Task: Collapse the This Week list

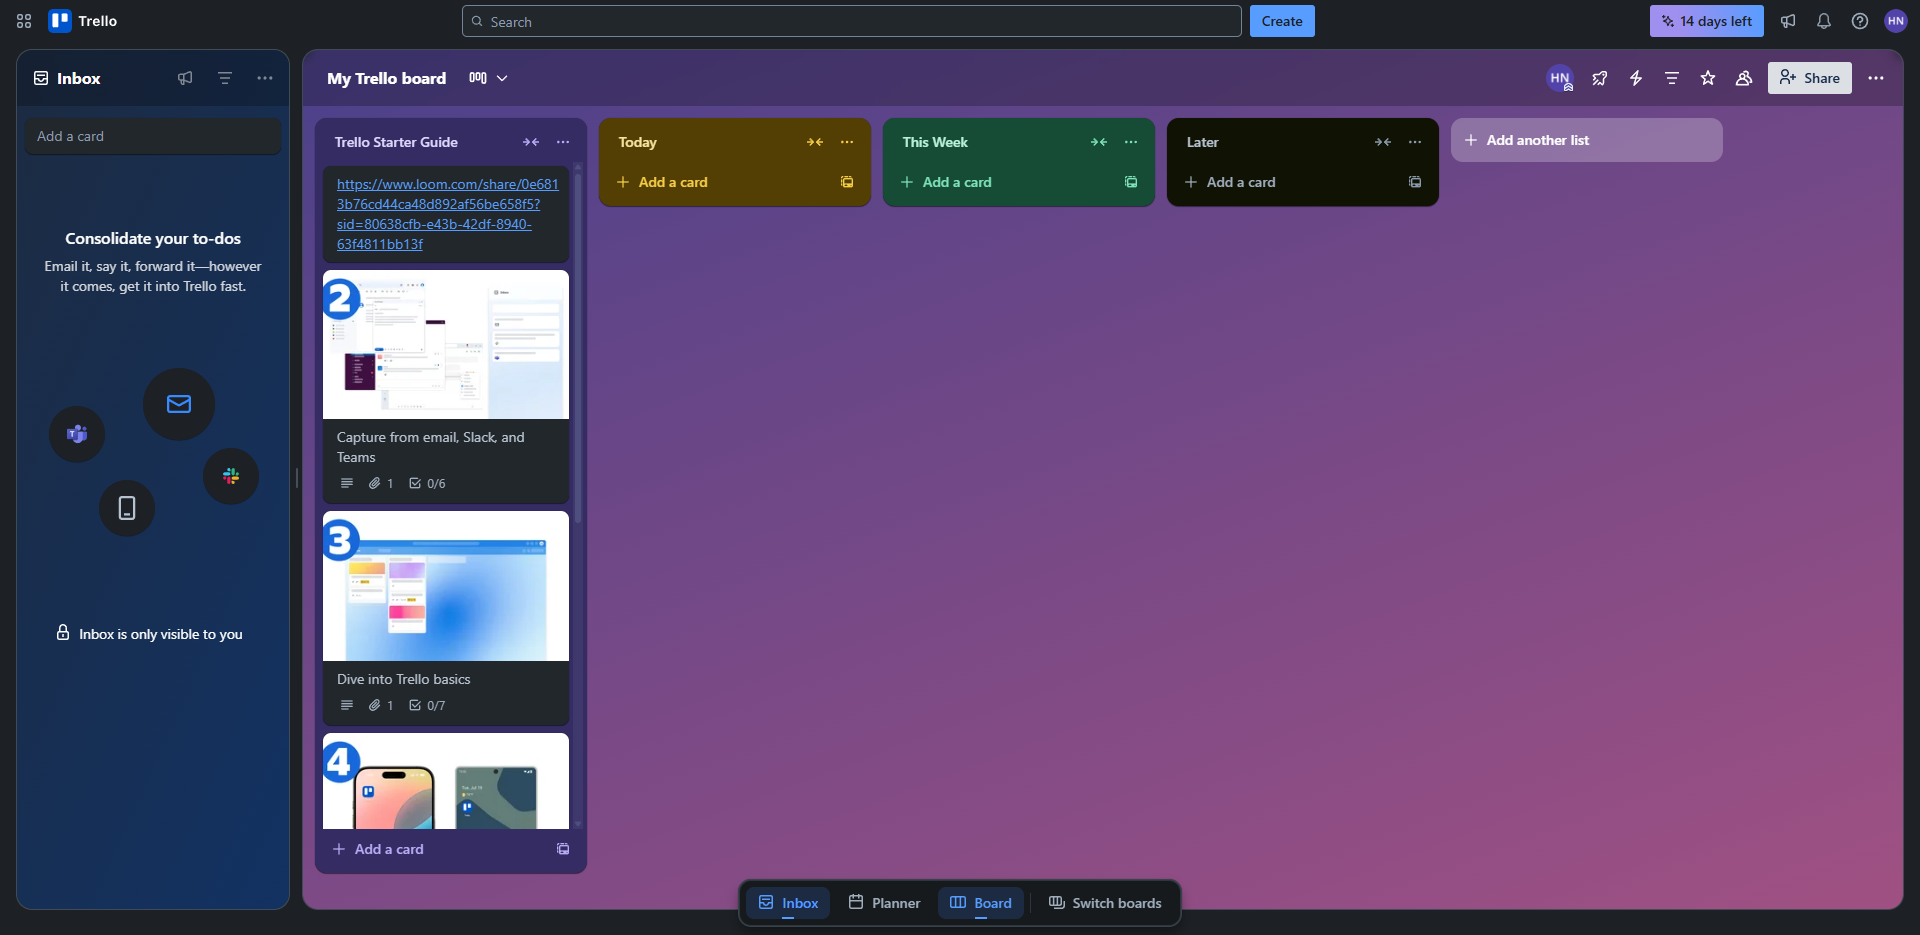Action: (1099, 142)
